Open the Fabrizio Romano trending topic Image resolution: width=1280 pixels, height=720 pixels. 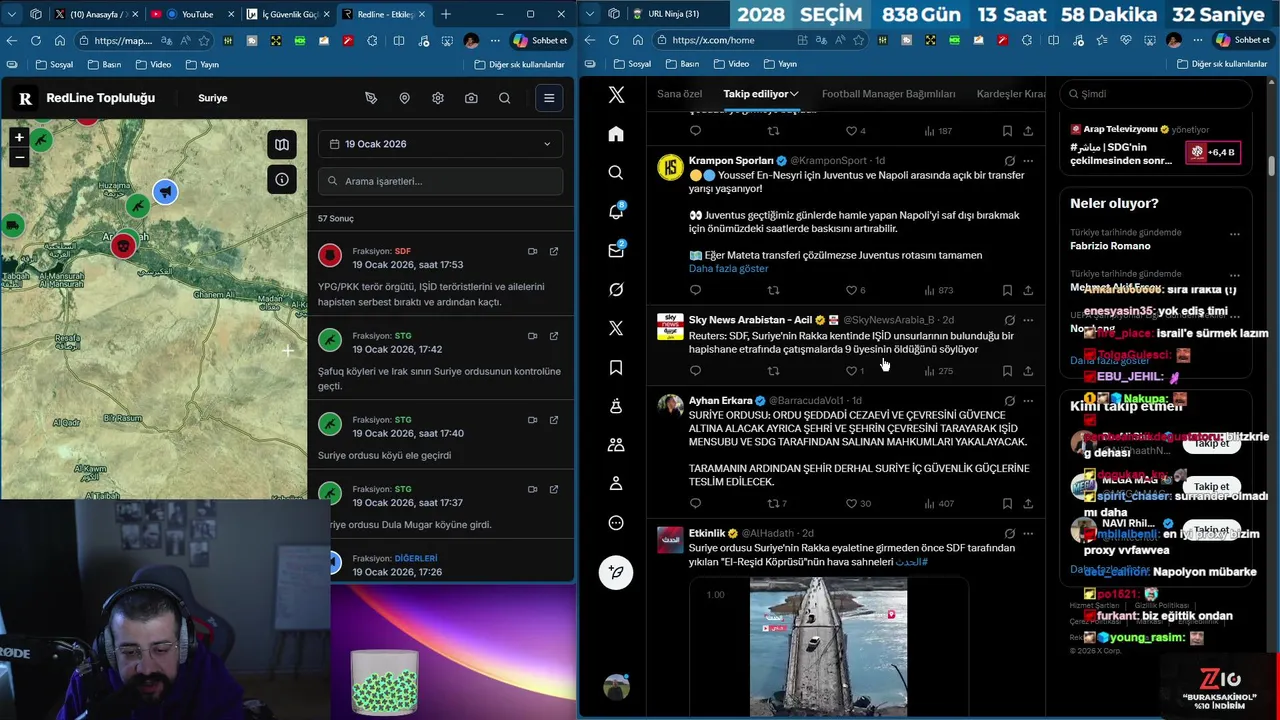pyautogui.click(x=1110, y=246)
